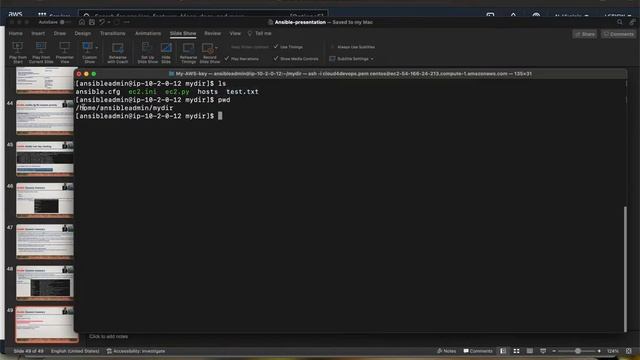Expand Record Slide Show dropdown arrow
This screenshot has height=360, width=640.
(x=216, y=48)
